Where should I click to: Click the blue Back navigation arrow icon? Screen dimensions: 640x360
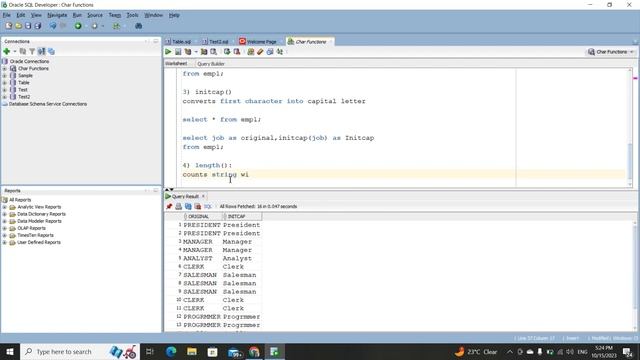click(53, 26)
